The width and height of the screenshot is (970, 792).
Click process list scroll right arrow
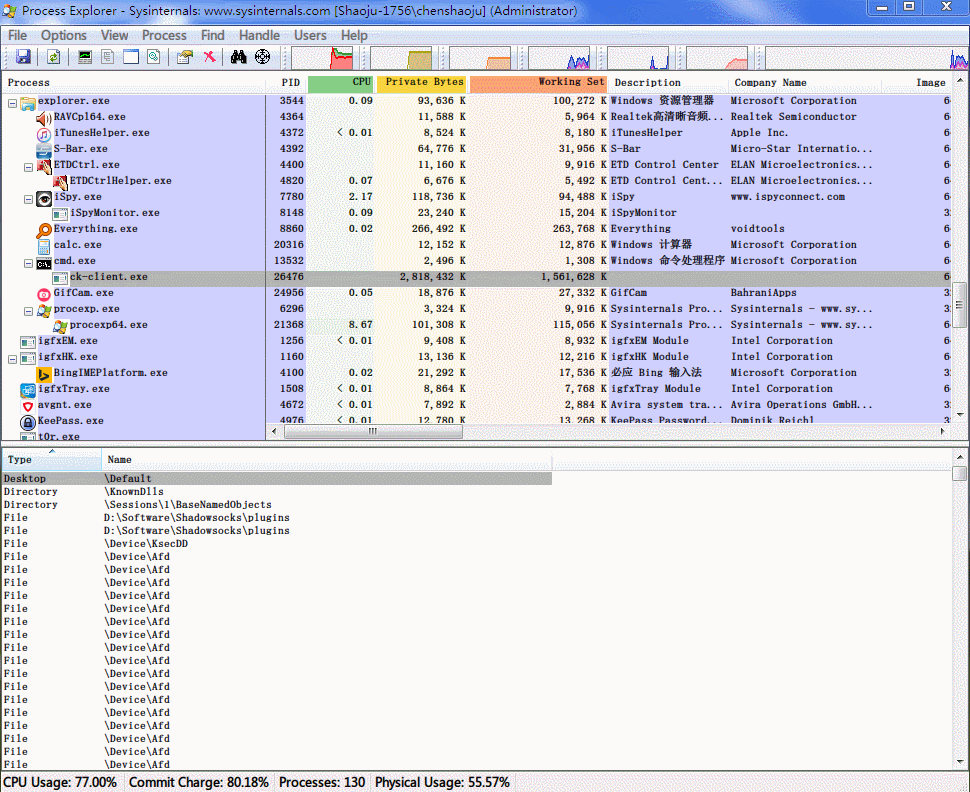942,431
